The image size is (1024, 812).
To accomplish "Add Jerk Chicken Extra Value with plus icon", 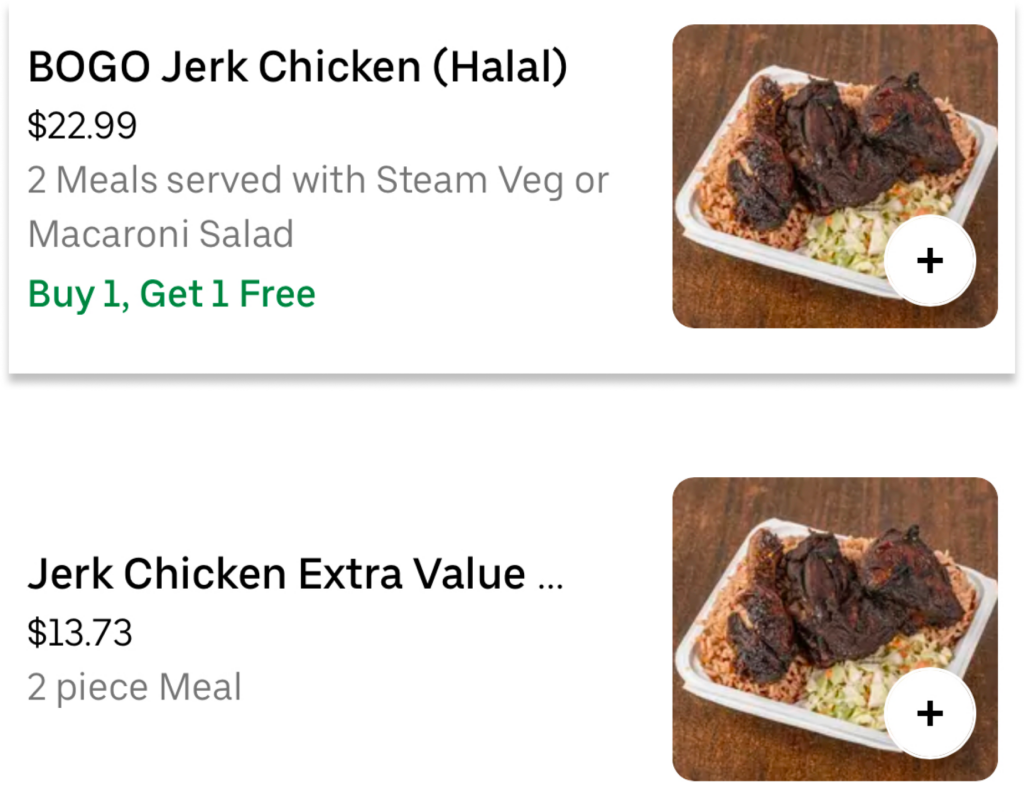I will tap(930, 713).
